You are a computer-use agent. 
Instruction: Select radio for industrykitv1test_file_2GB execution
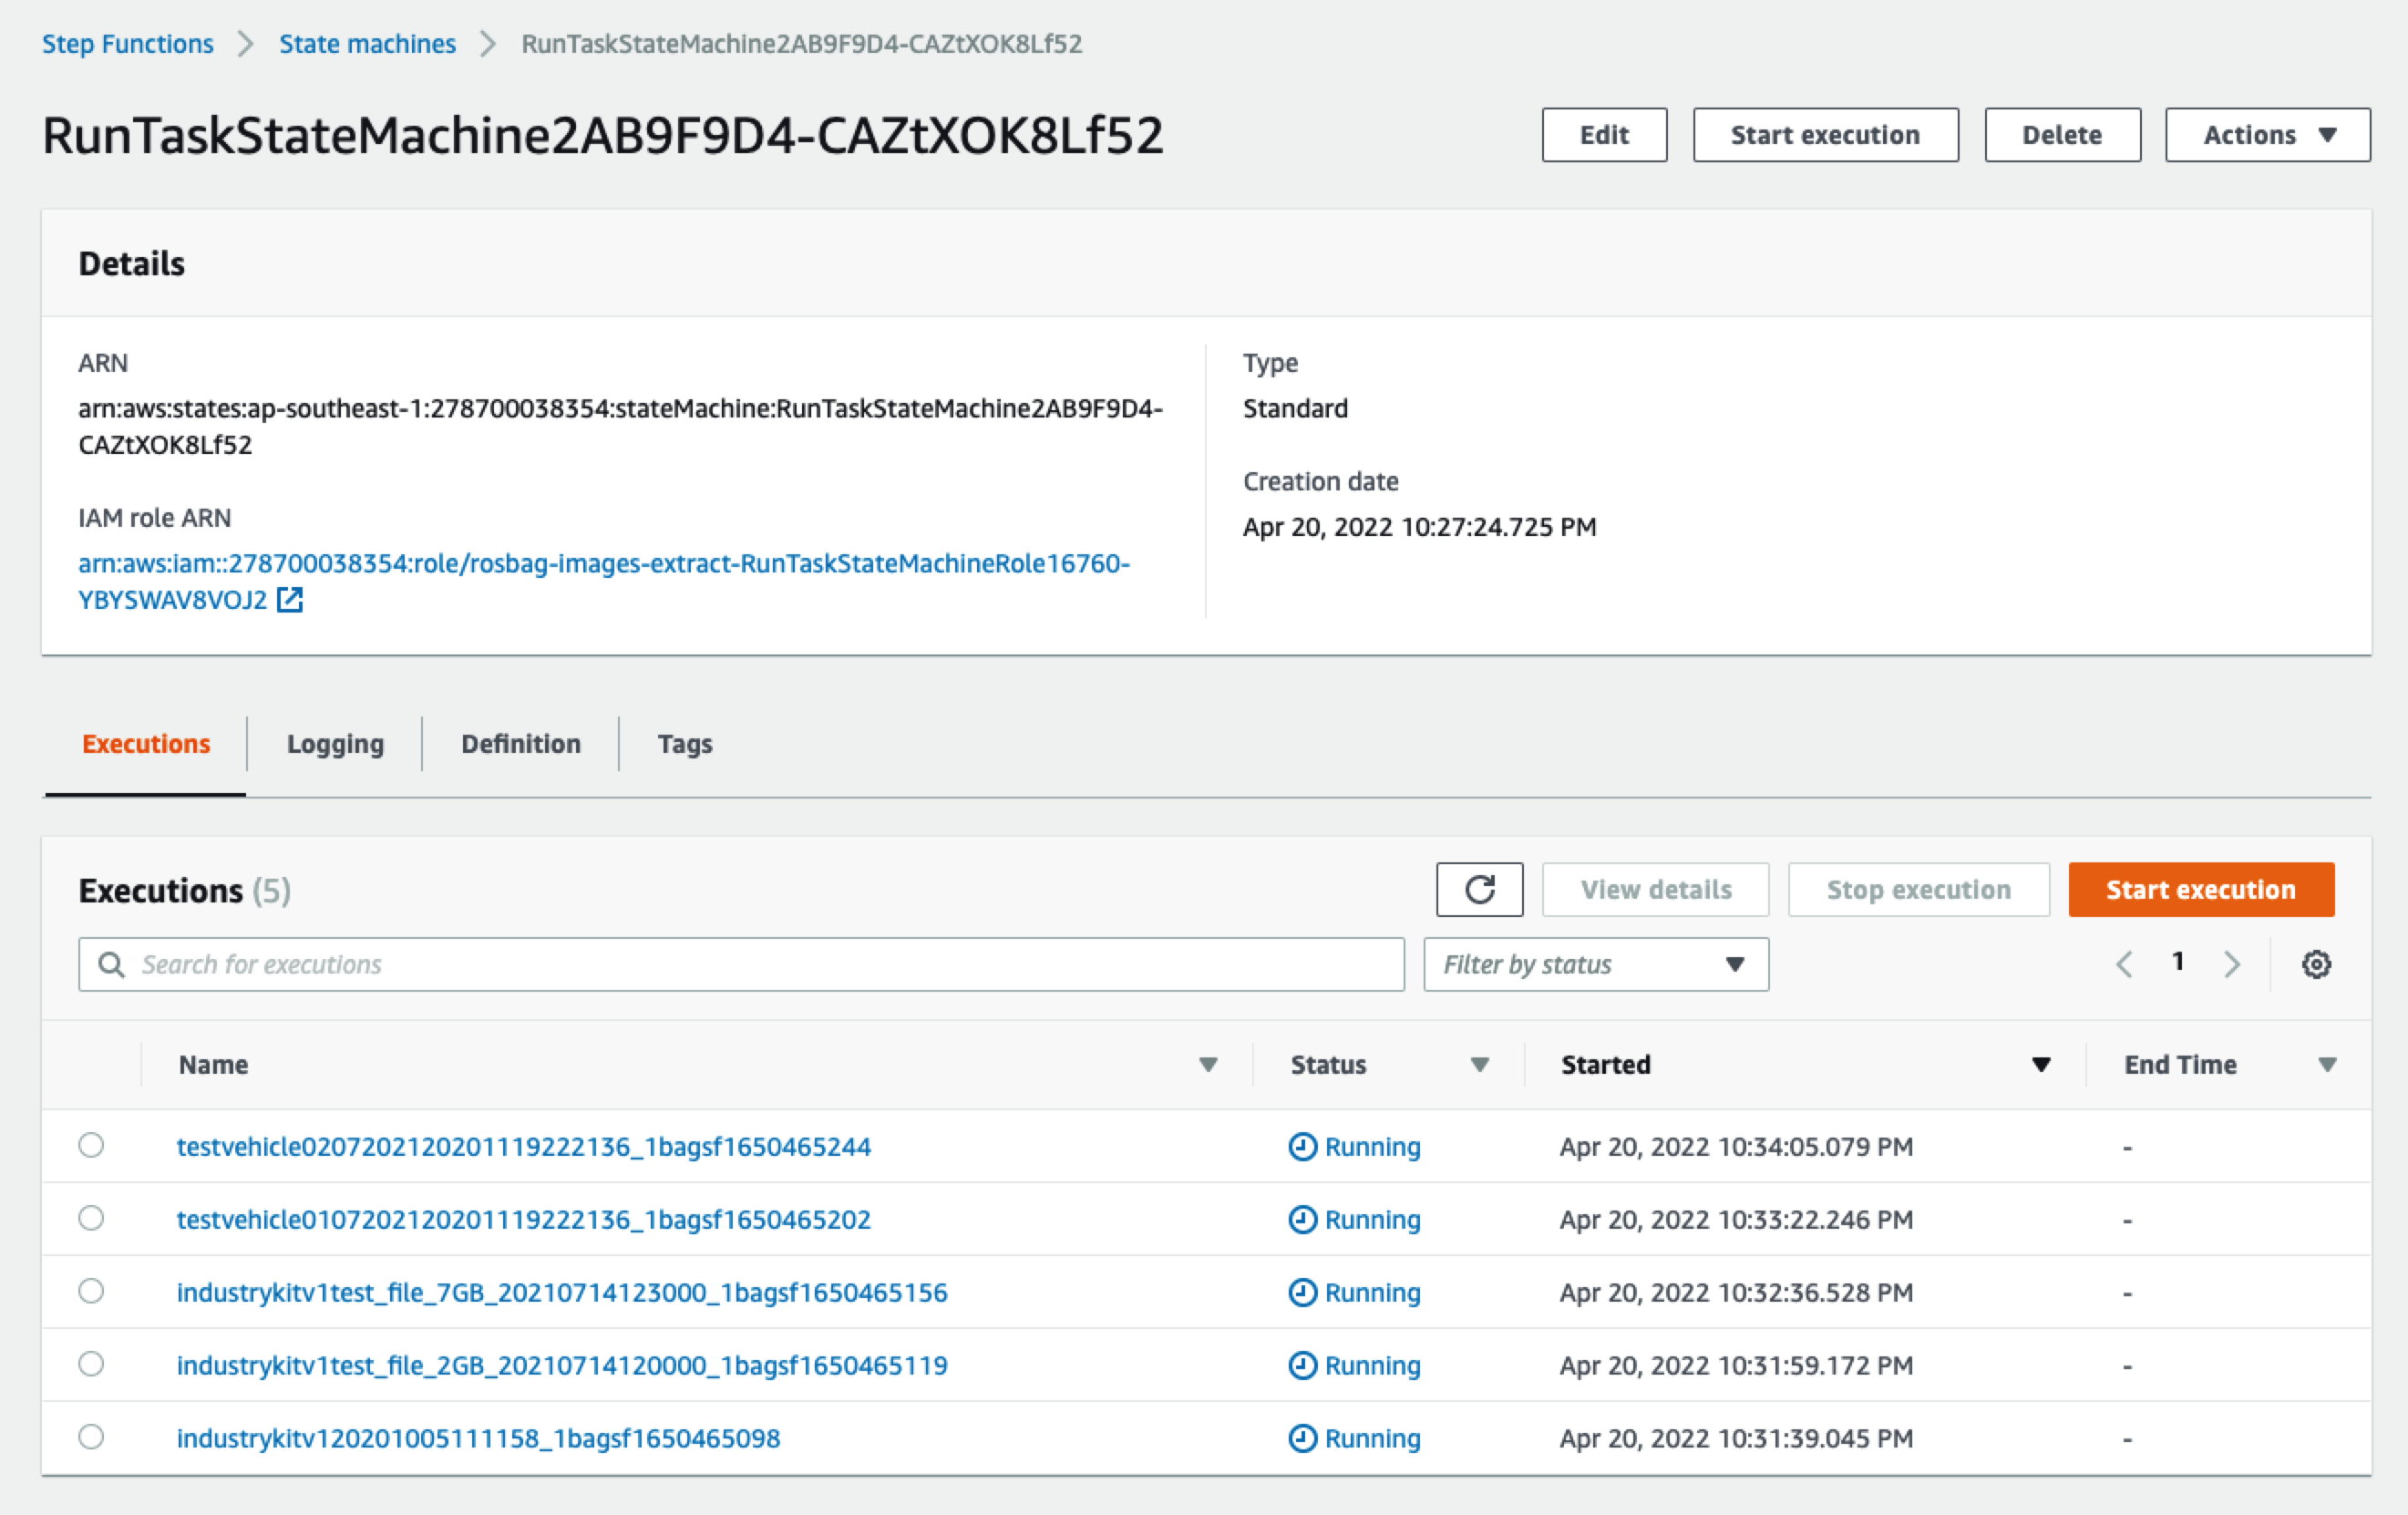(91, 1364)
